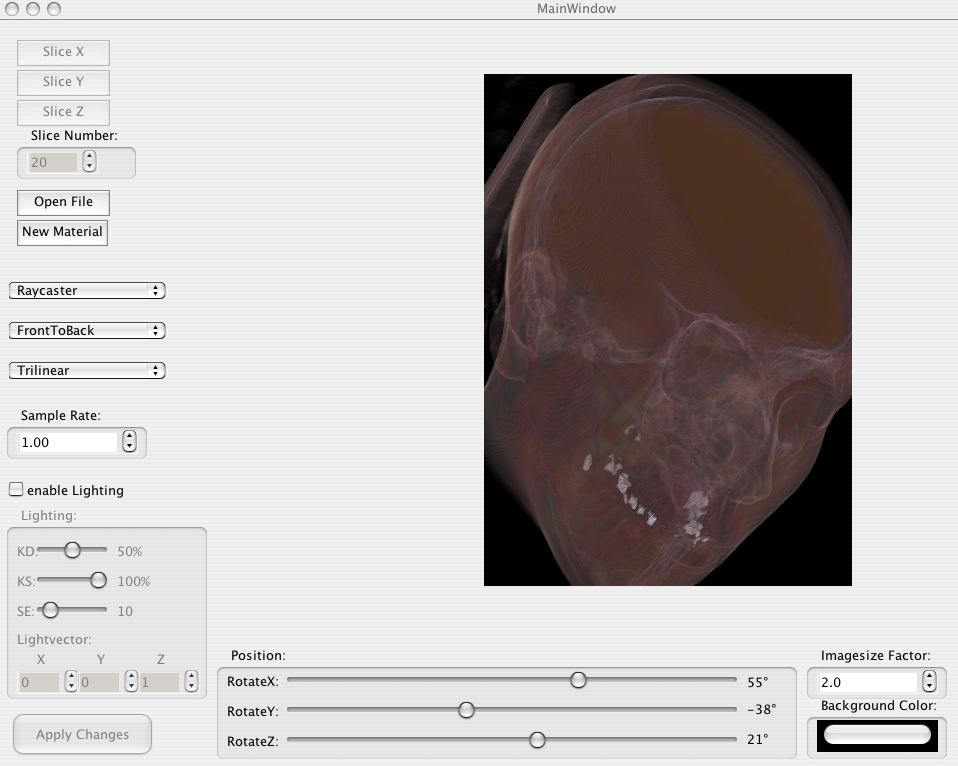Viewport: 958px width, 766px height.
Task: Click the Lightvector Y input field
Action: point(98,682)
